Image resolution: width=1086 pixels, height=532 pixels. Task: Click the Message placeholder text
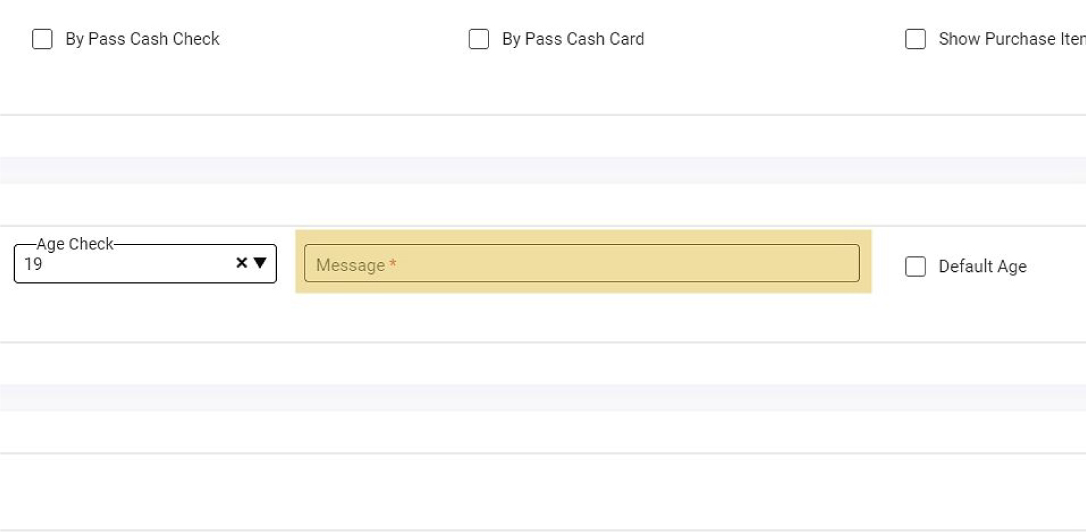[350, 265]
